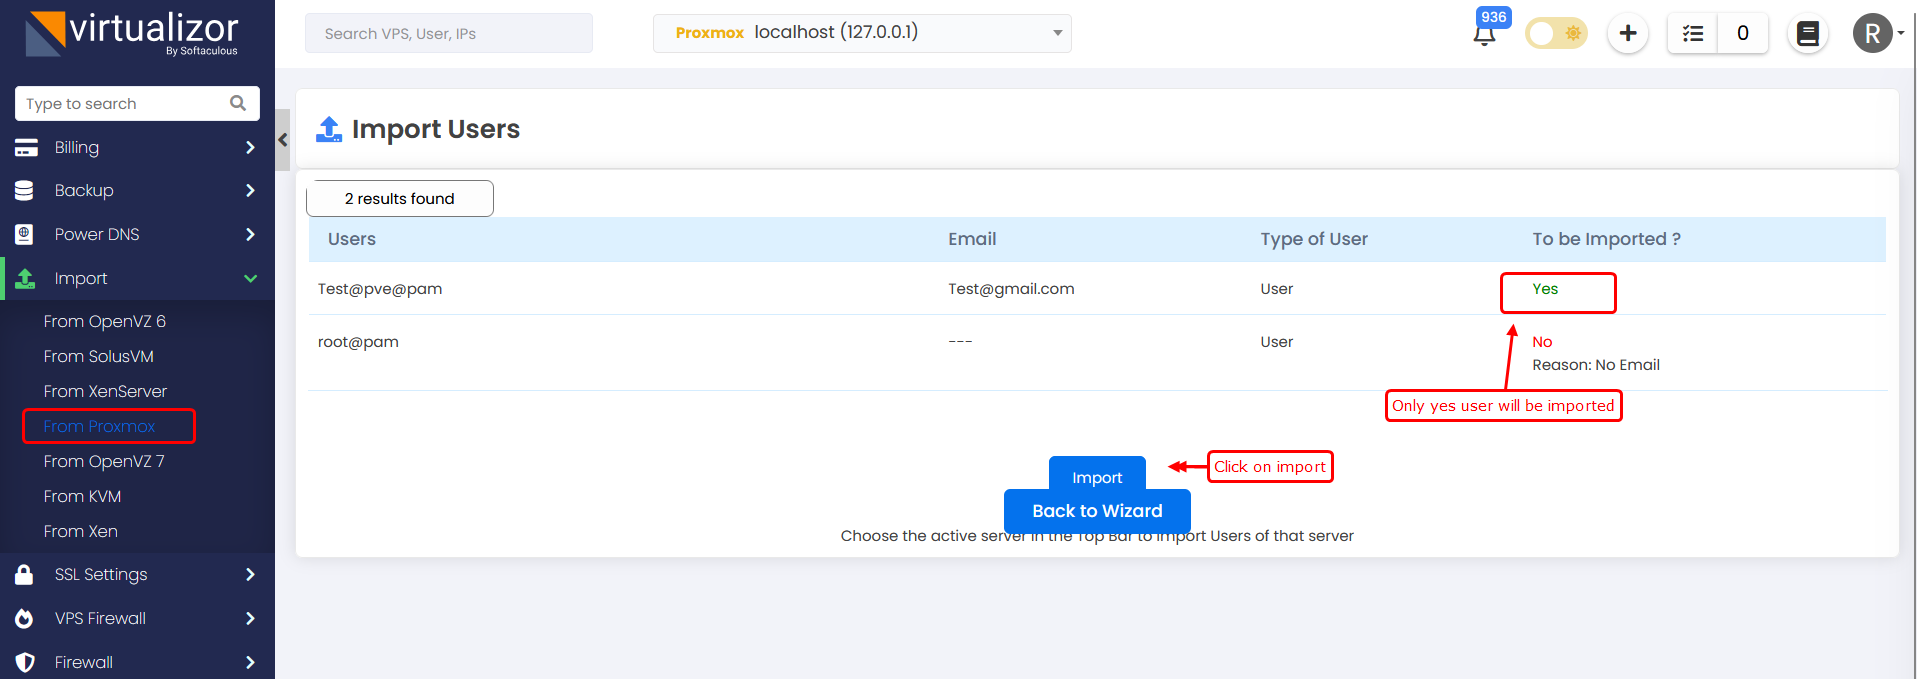Select From XenServer import option
1917x679 pixels.
(105, 391)
